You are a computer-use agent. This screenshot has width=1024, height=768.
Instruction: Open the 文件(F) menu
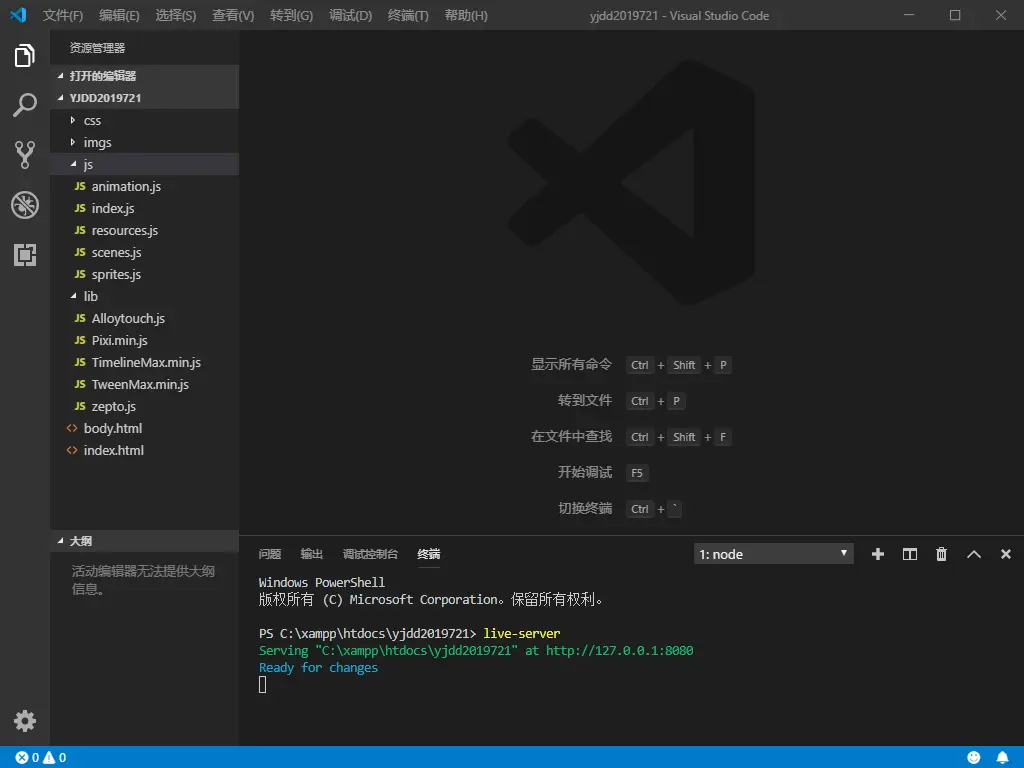coord(63,15)
